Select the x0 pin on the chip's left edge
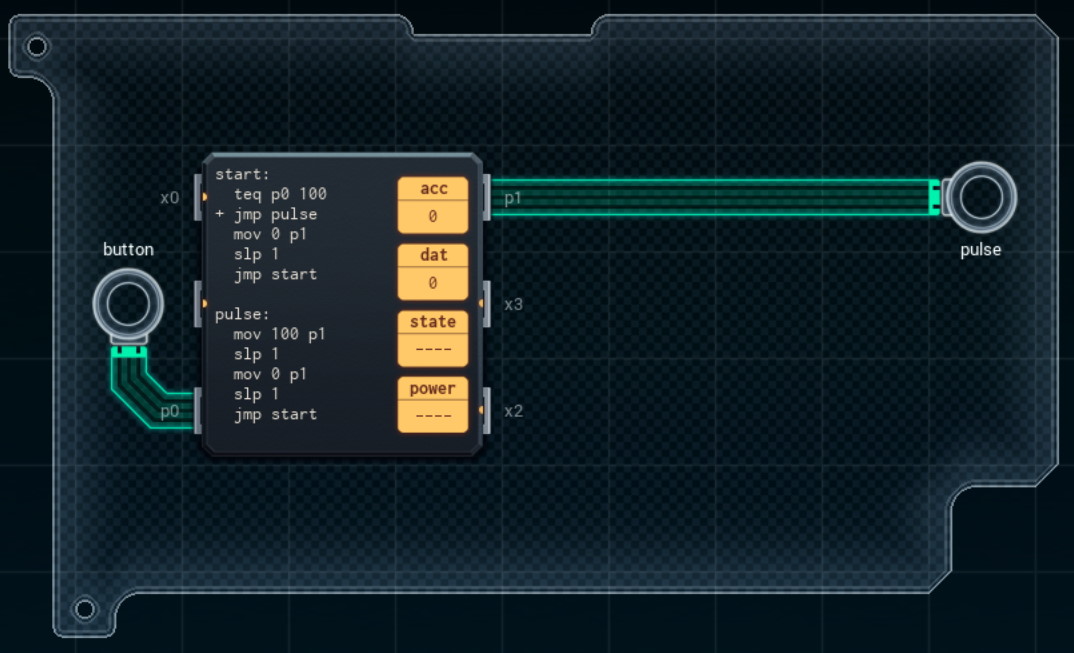1074x653 pixels. 197,197
